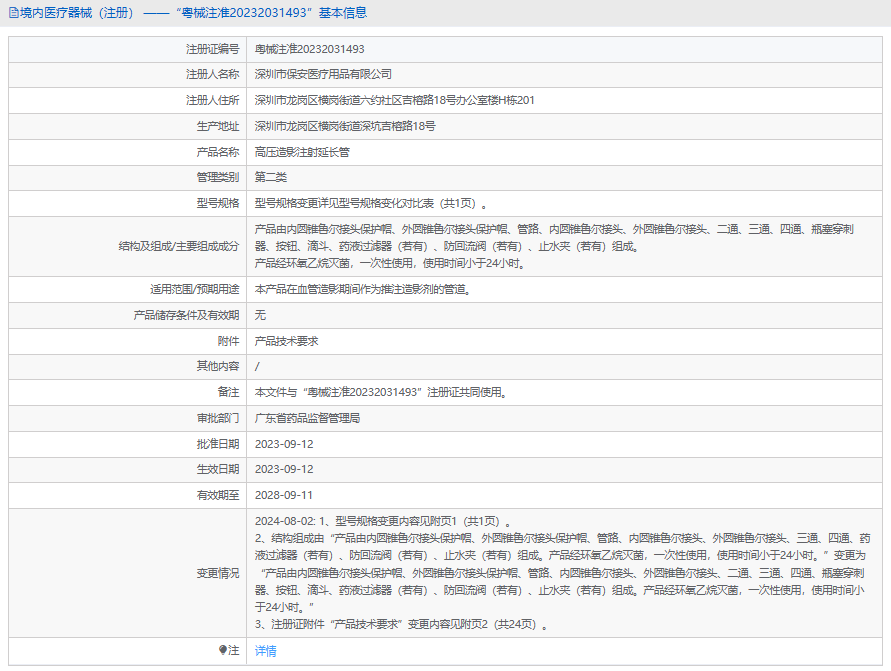Select the 生效日期 value 2023-09-12
This screenshot has width=891, height=671.
click(284, 469)
